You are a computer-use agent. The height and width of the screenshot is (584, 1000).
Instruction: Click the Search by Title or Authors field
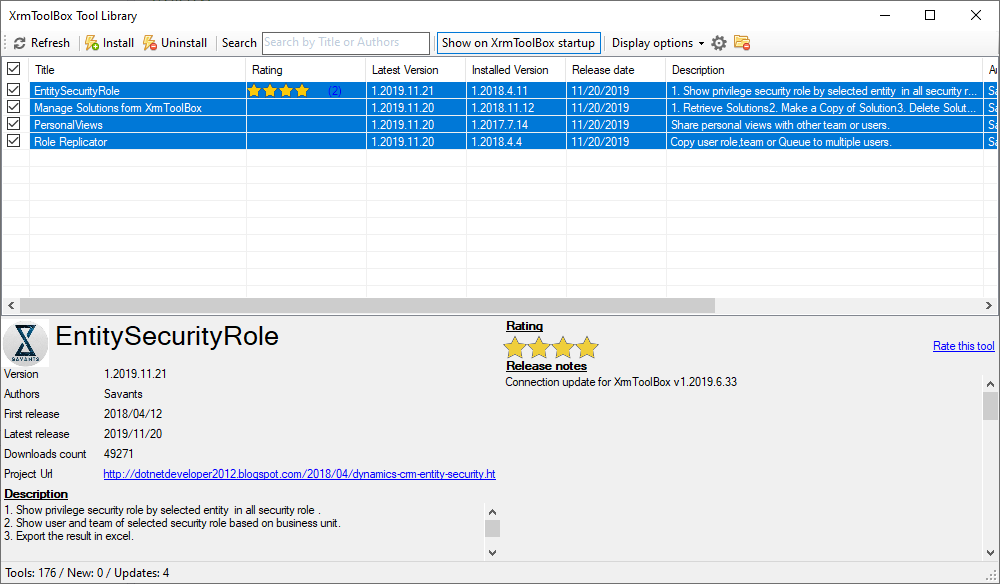point(345,43)
